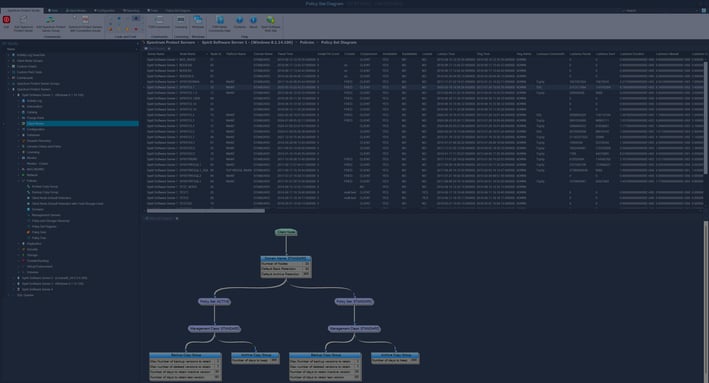Select Activity Log Searches in the tree
The image size is (709, 383).
pos(31,55)
